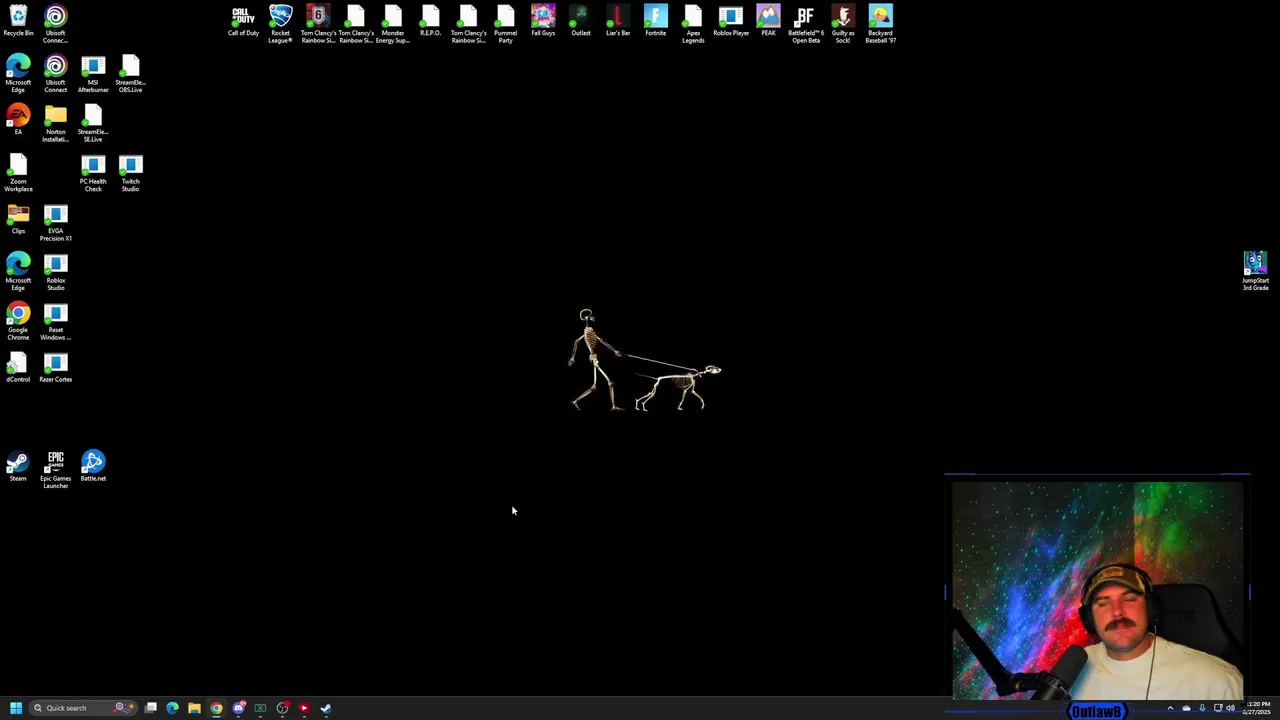
Task: Open Task View from the taskbar
Action: pos(151,708)
